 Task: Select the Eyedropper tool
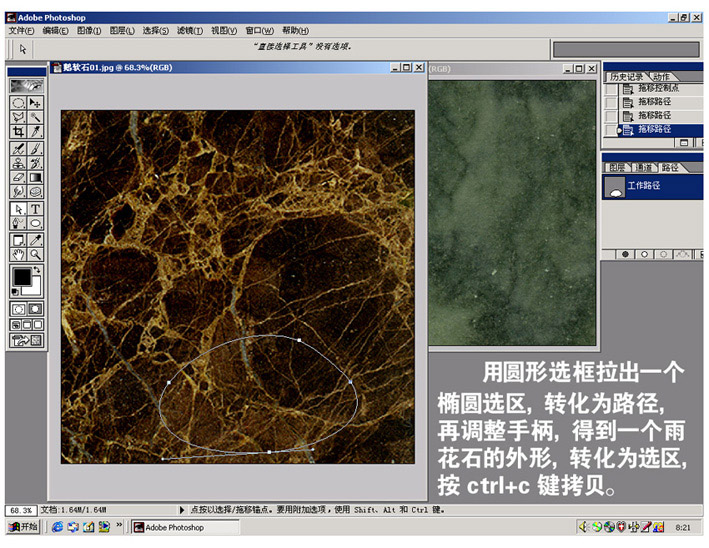click(35, 240)
